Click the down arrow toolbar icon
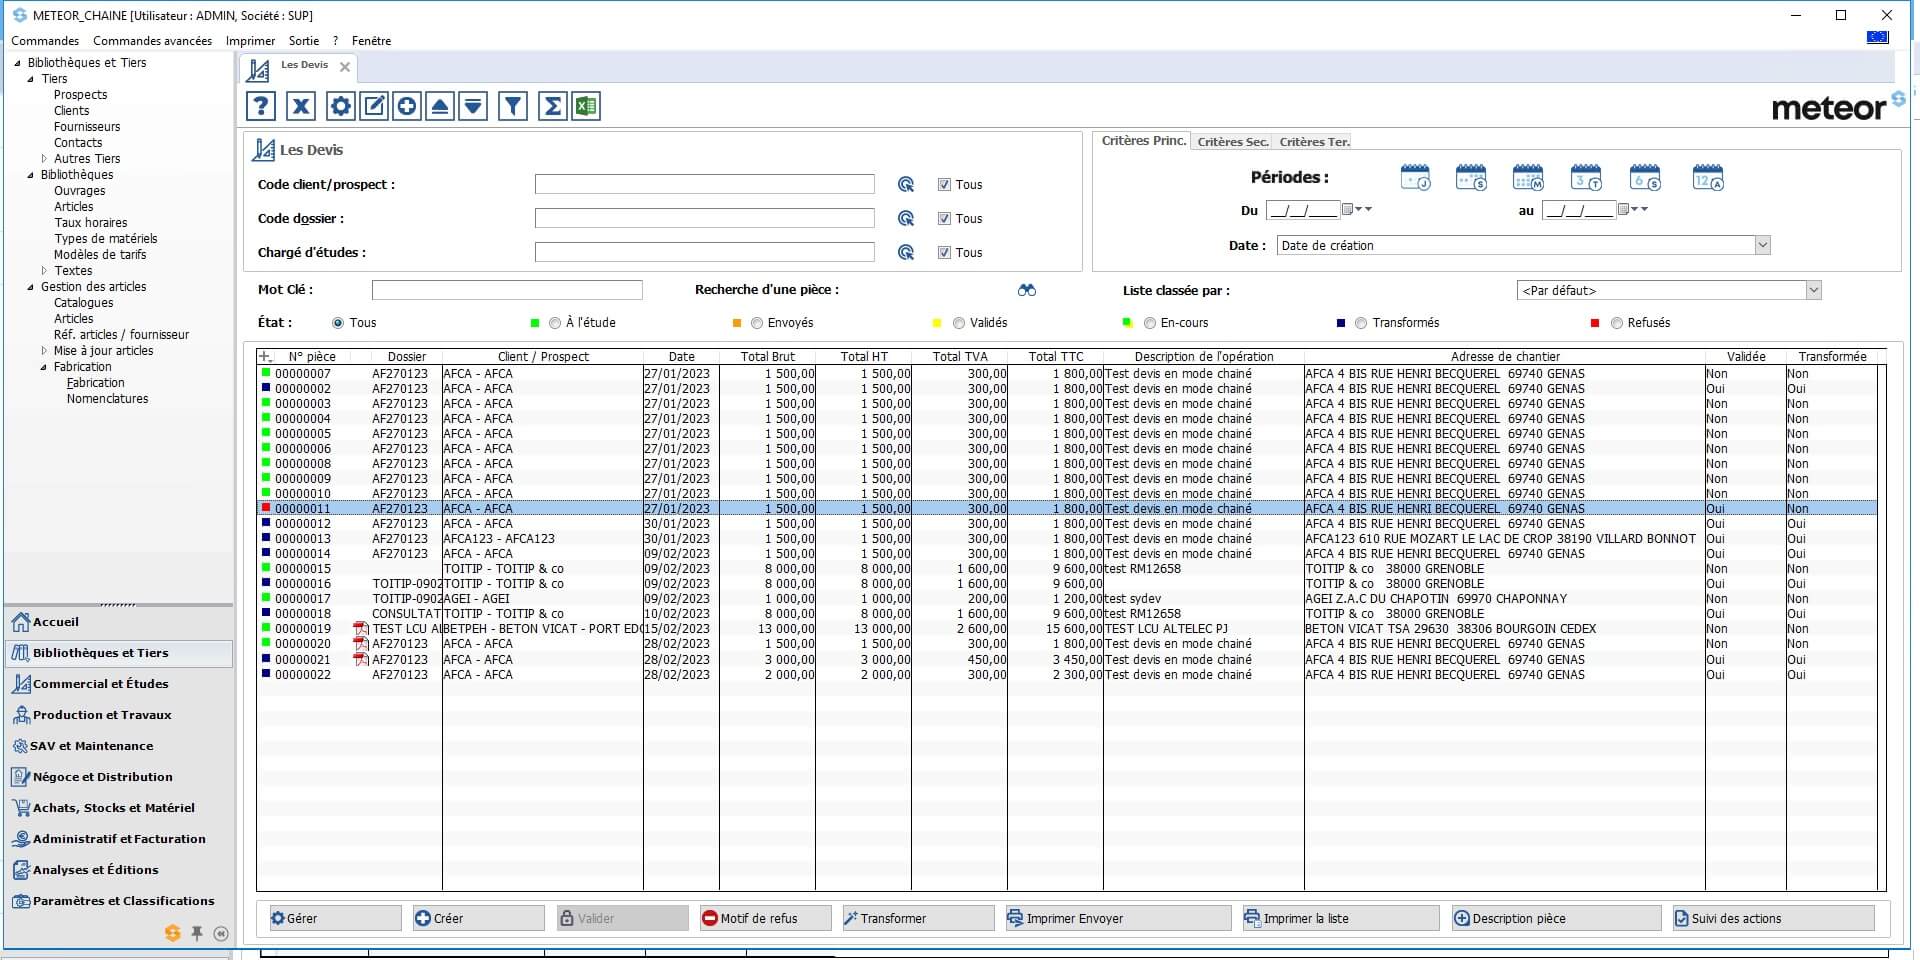 473,106
